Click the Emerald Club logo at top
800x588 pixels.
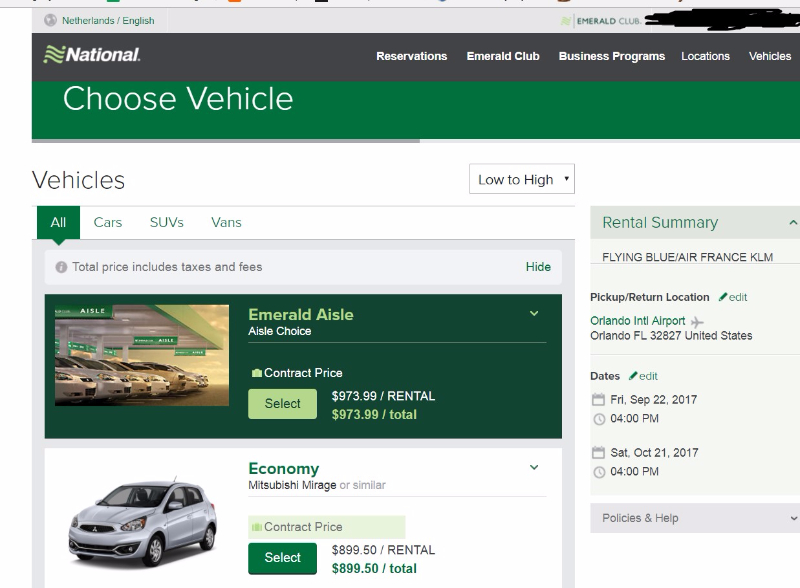click(x=601, y=21)
